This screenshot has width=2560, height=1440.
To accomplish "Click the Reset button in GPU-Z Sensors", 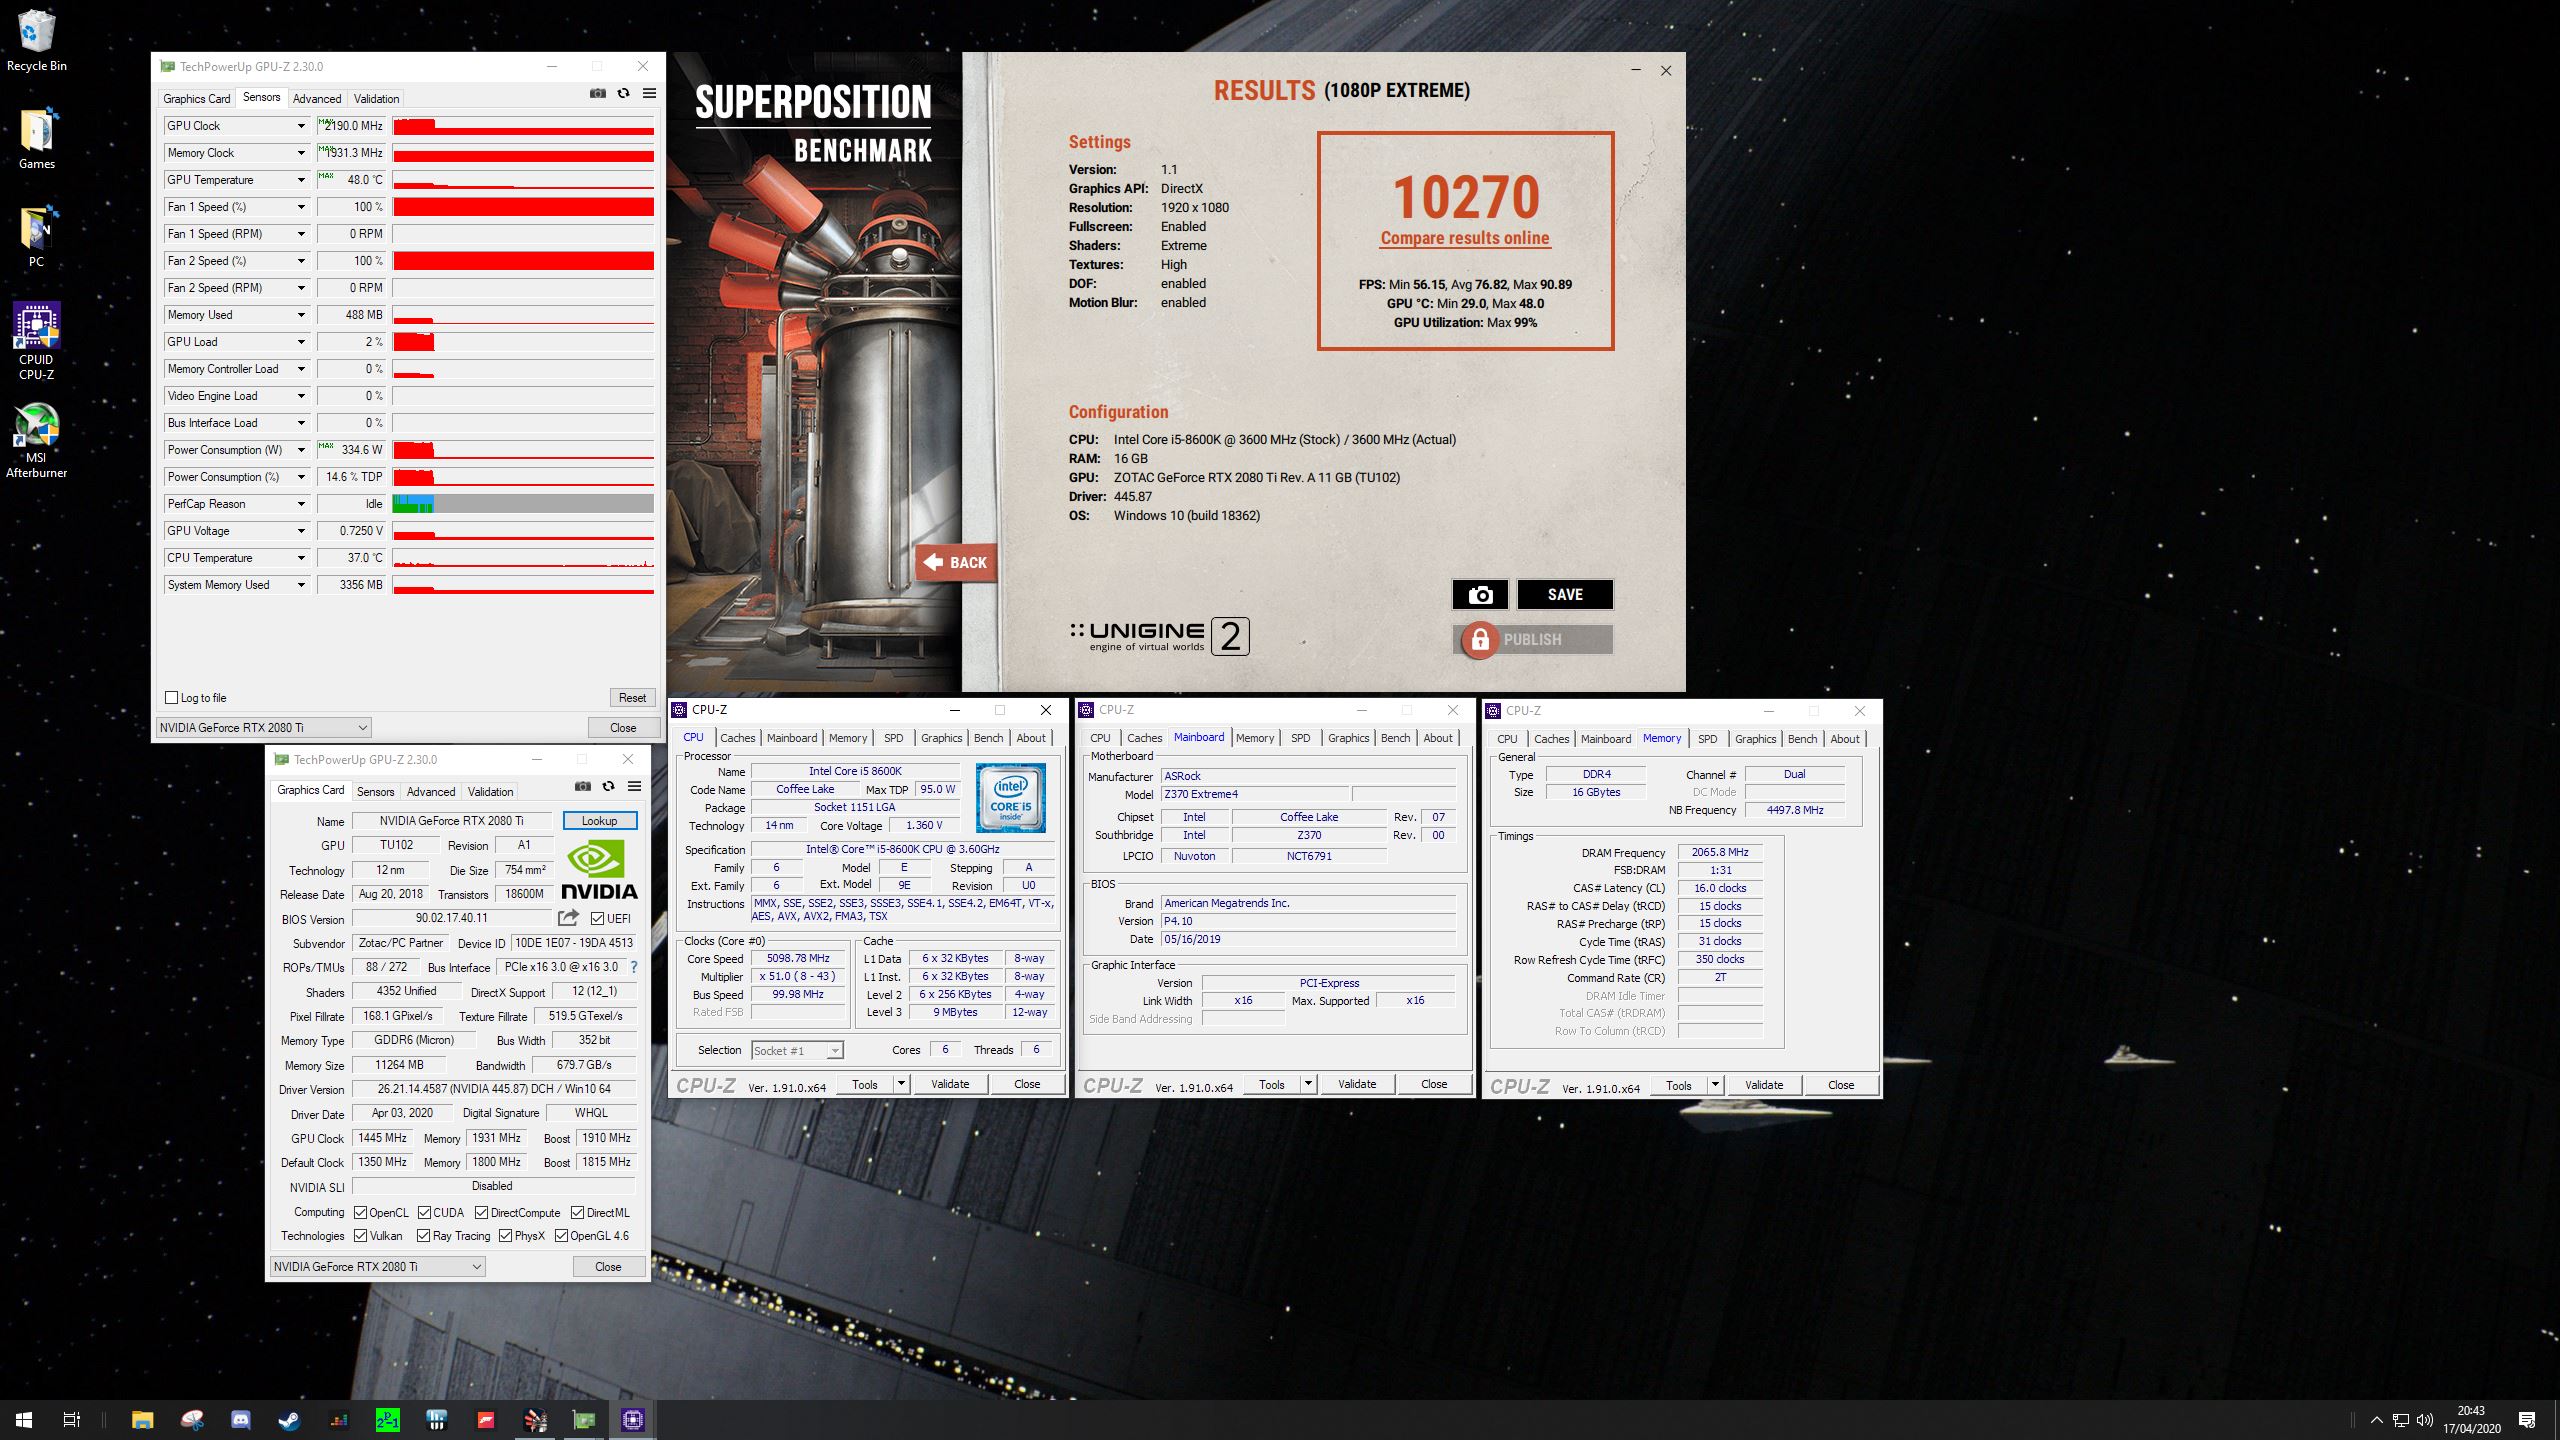I will pyautogui.click(x=632, y=698).
